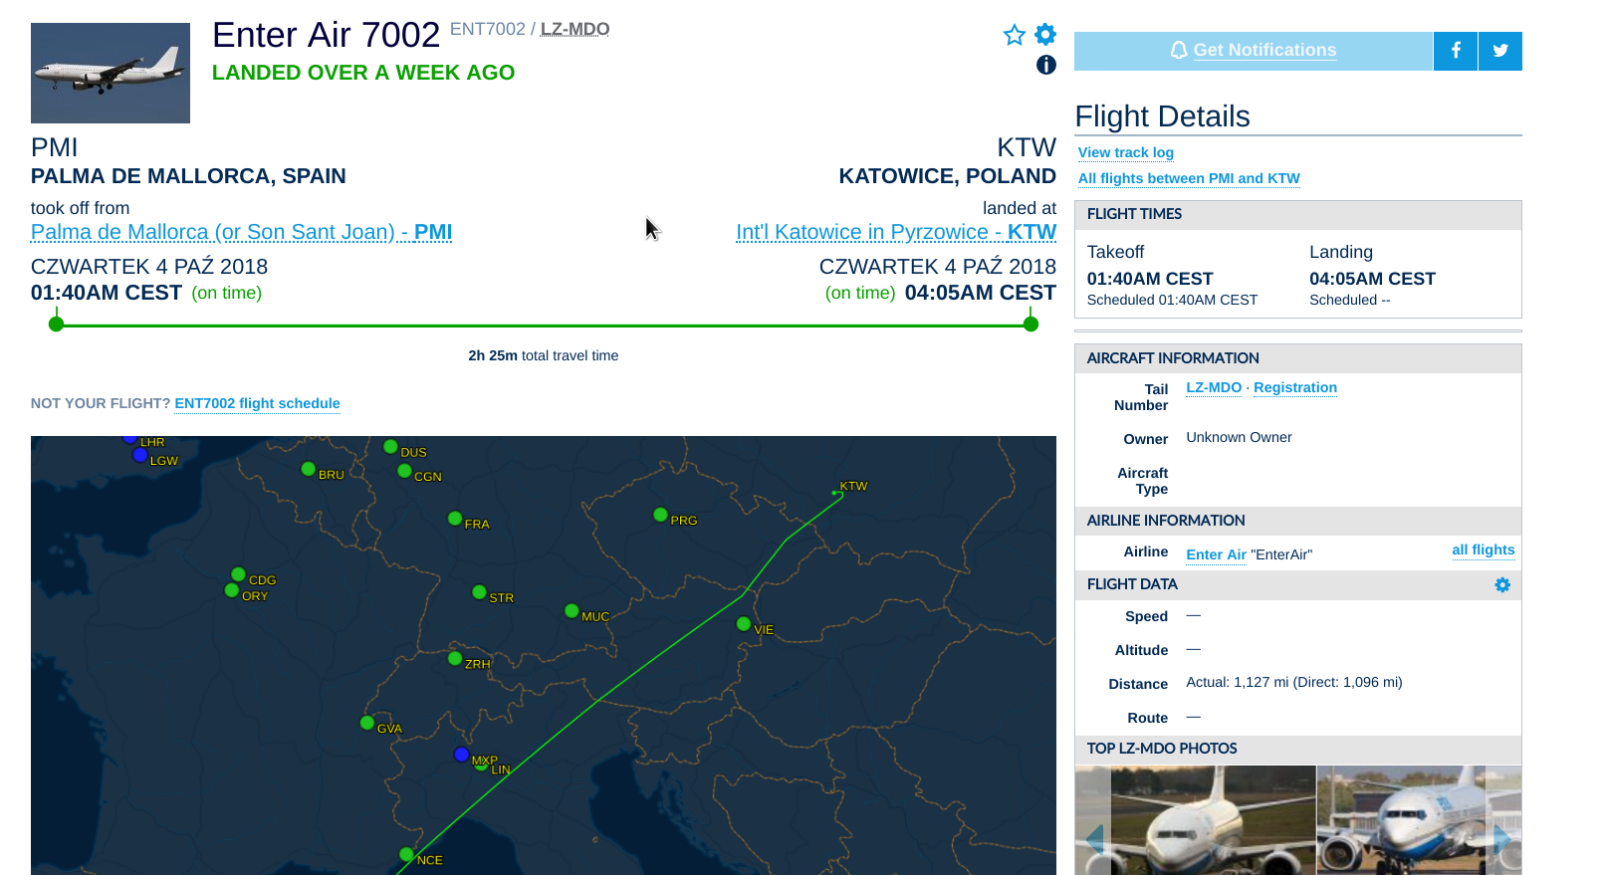Viewport: 1600px width, 875px height.
Task: Open View track log link
Action: pyautogui.click(x=1126, y=153)
